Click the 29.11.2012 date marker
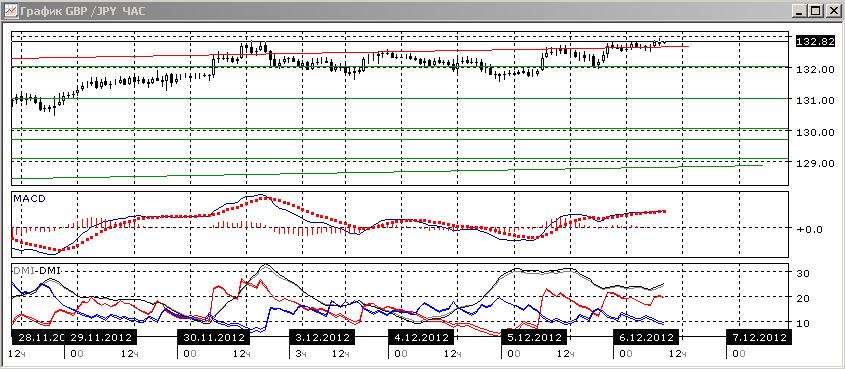The width and height of the screenshot is (845, 369). click(102, 338)
